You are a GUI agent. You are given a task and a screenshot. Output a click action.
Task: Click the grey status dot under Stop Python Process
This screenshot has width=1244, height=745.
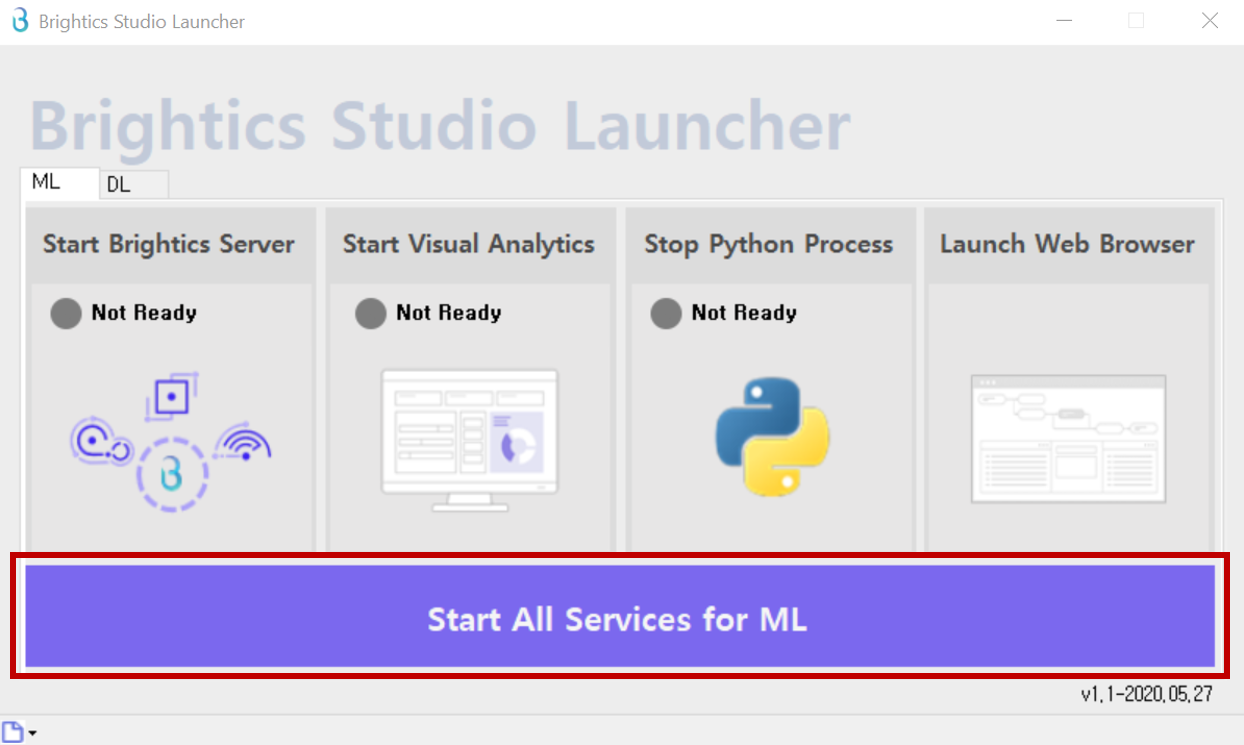[666, 314]
